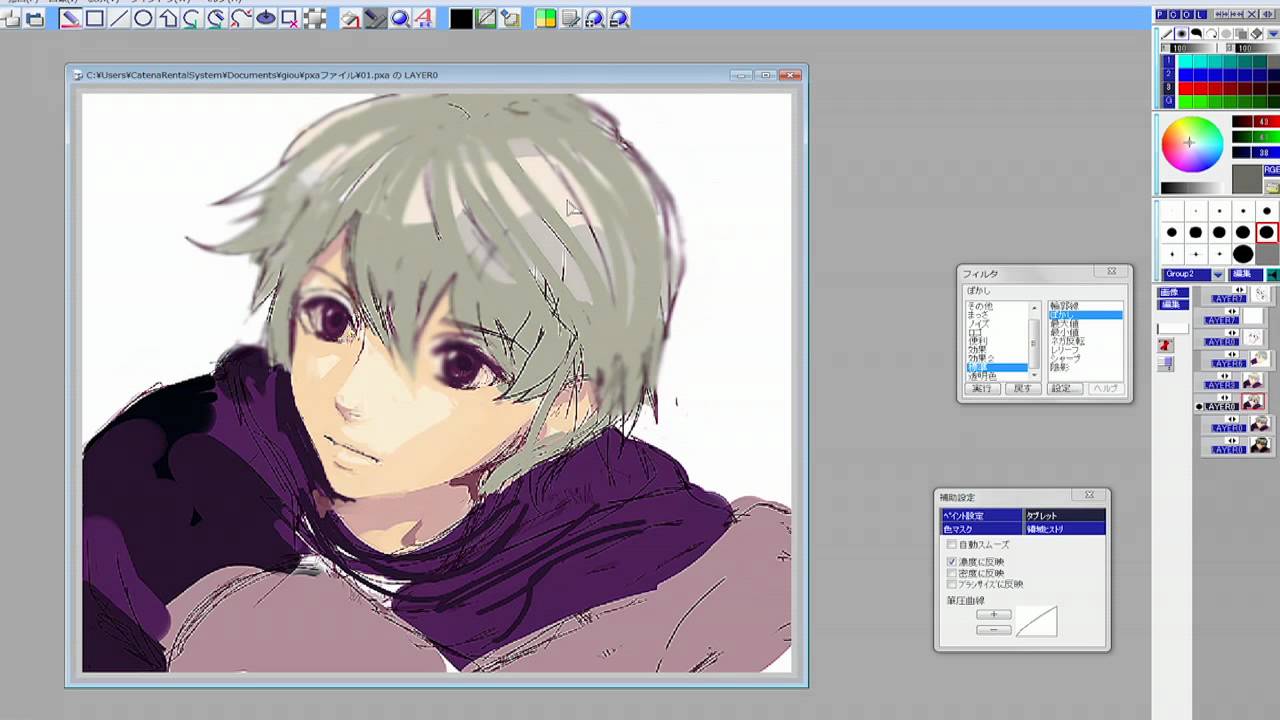Image resolution: width=1280 pixels, height=720 pixels.
Task: Pick a cyan swatch in palette row 1
Action: point(1185,61)
